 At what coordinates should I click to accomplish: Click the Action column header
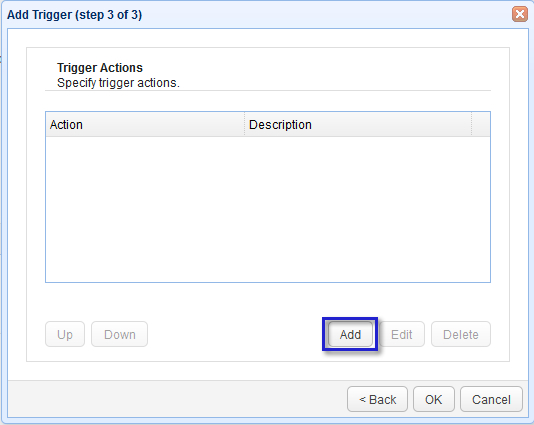[145, 125]
